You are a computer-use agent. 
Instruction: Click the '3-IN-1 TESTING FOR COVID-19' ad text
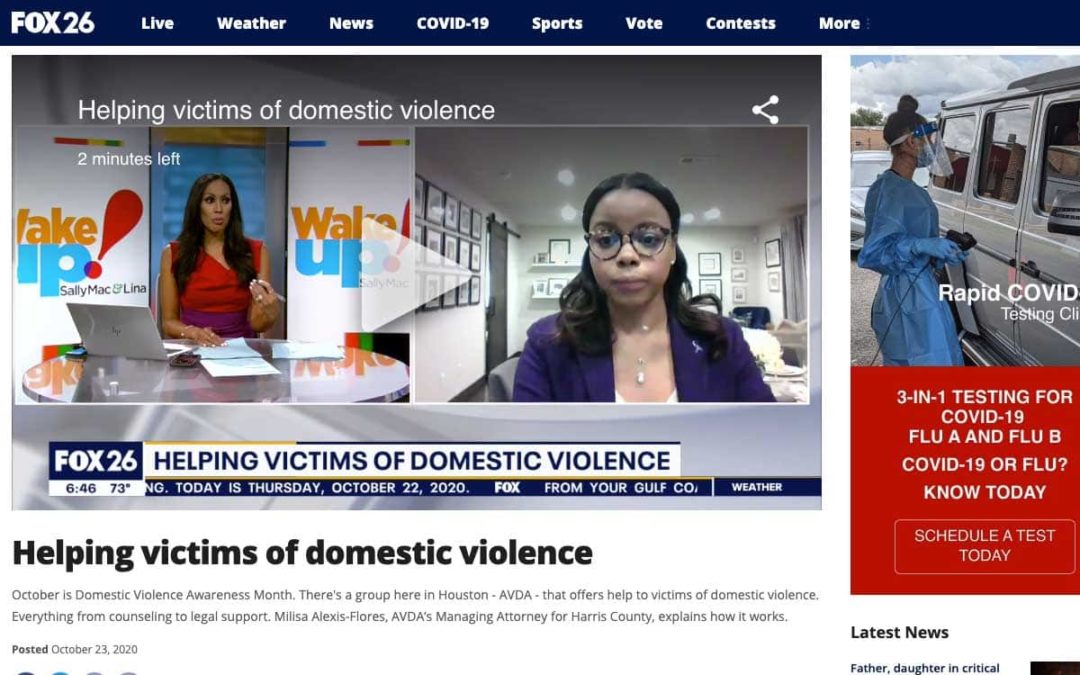click(984, 406)
